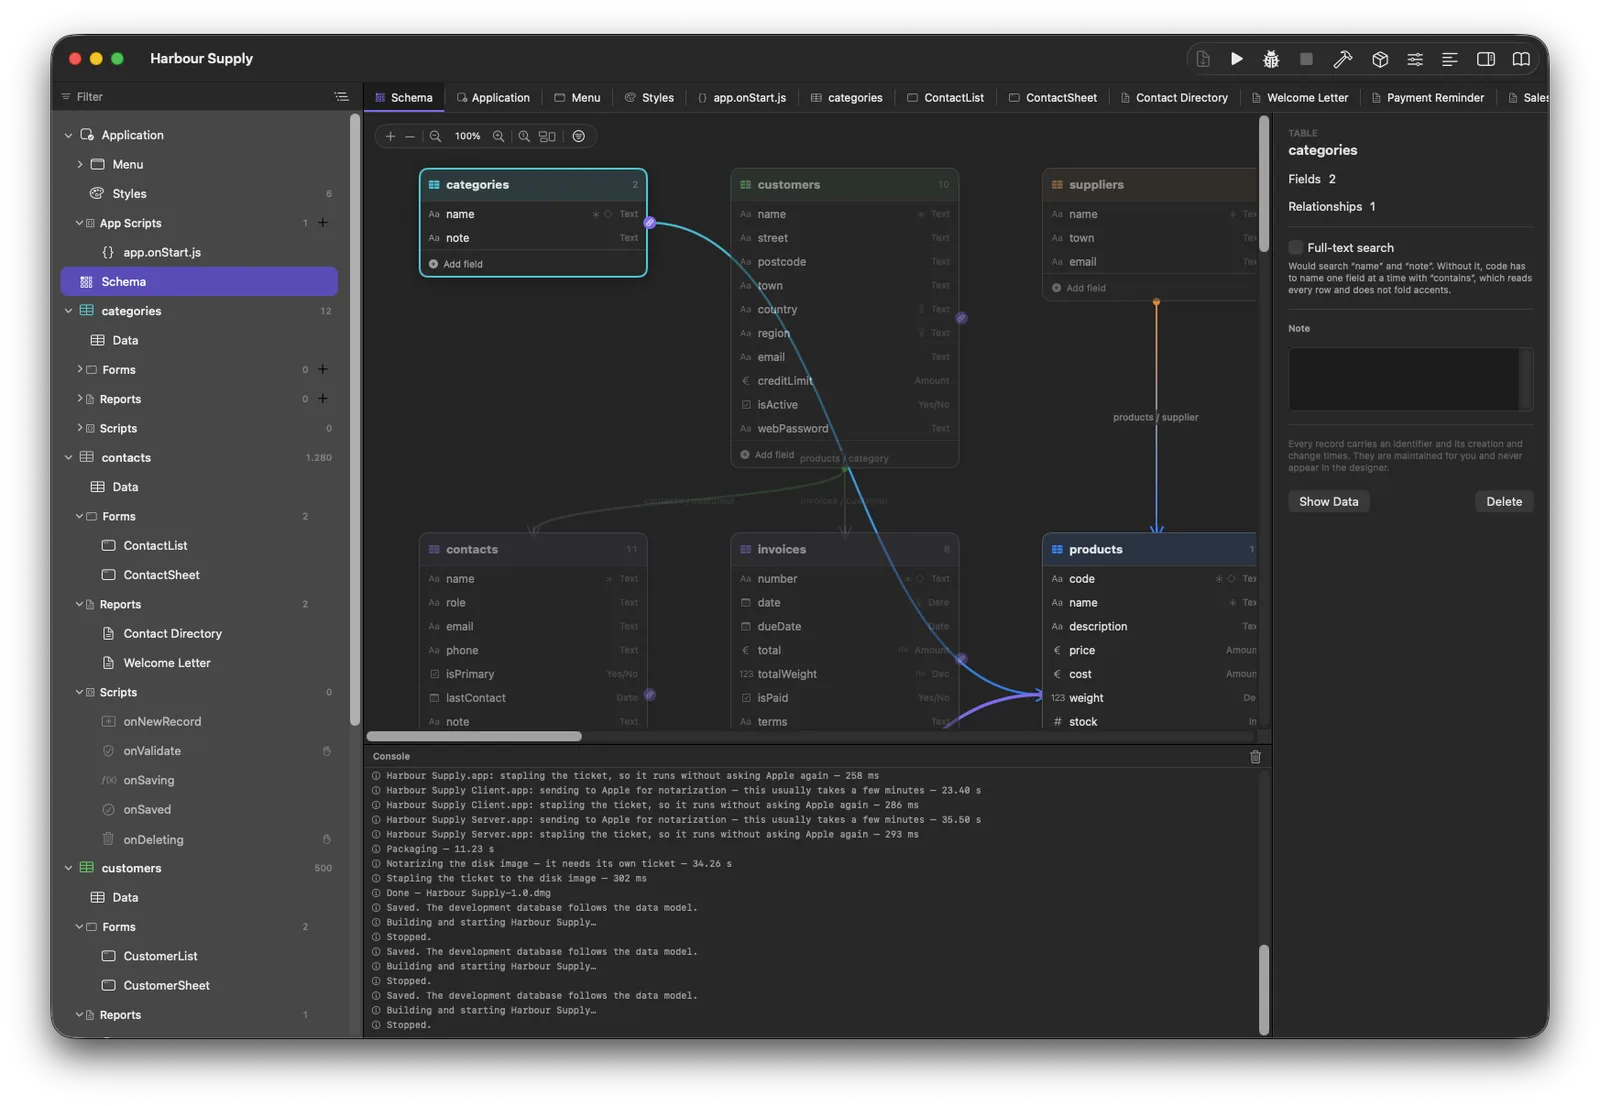Select app.onStart.js in the sidebar

click(162, 253)
